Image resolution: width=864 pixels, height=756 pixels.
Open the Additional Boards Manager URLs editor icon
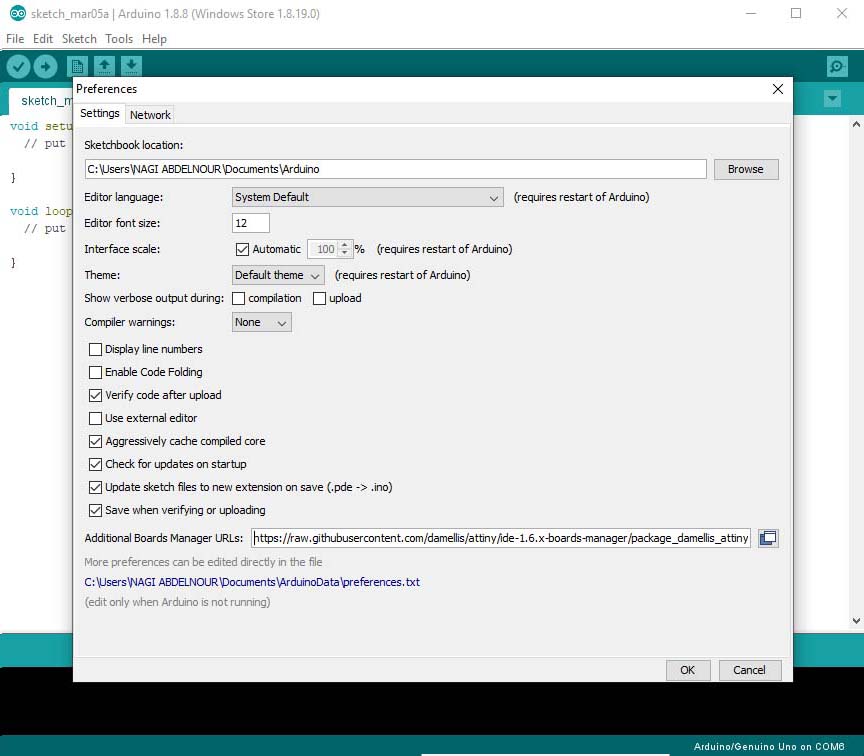pos(768,538)
